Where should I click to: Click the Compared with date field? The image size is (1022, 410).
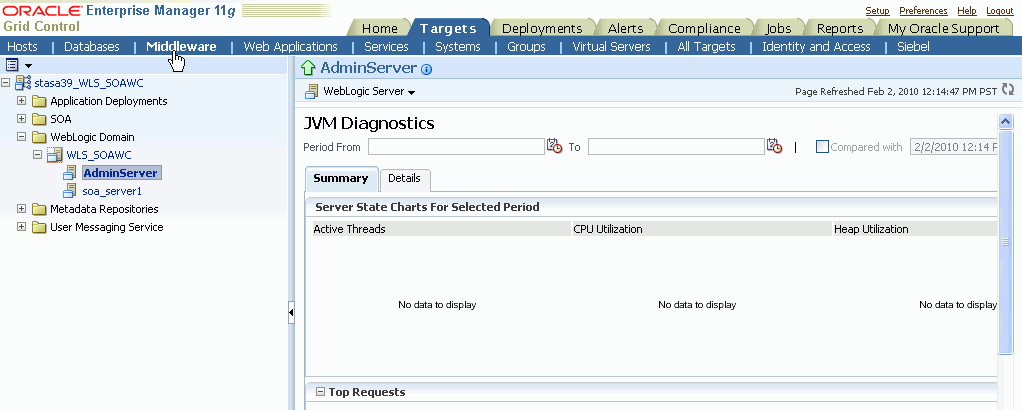point(954,147)
